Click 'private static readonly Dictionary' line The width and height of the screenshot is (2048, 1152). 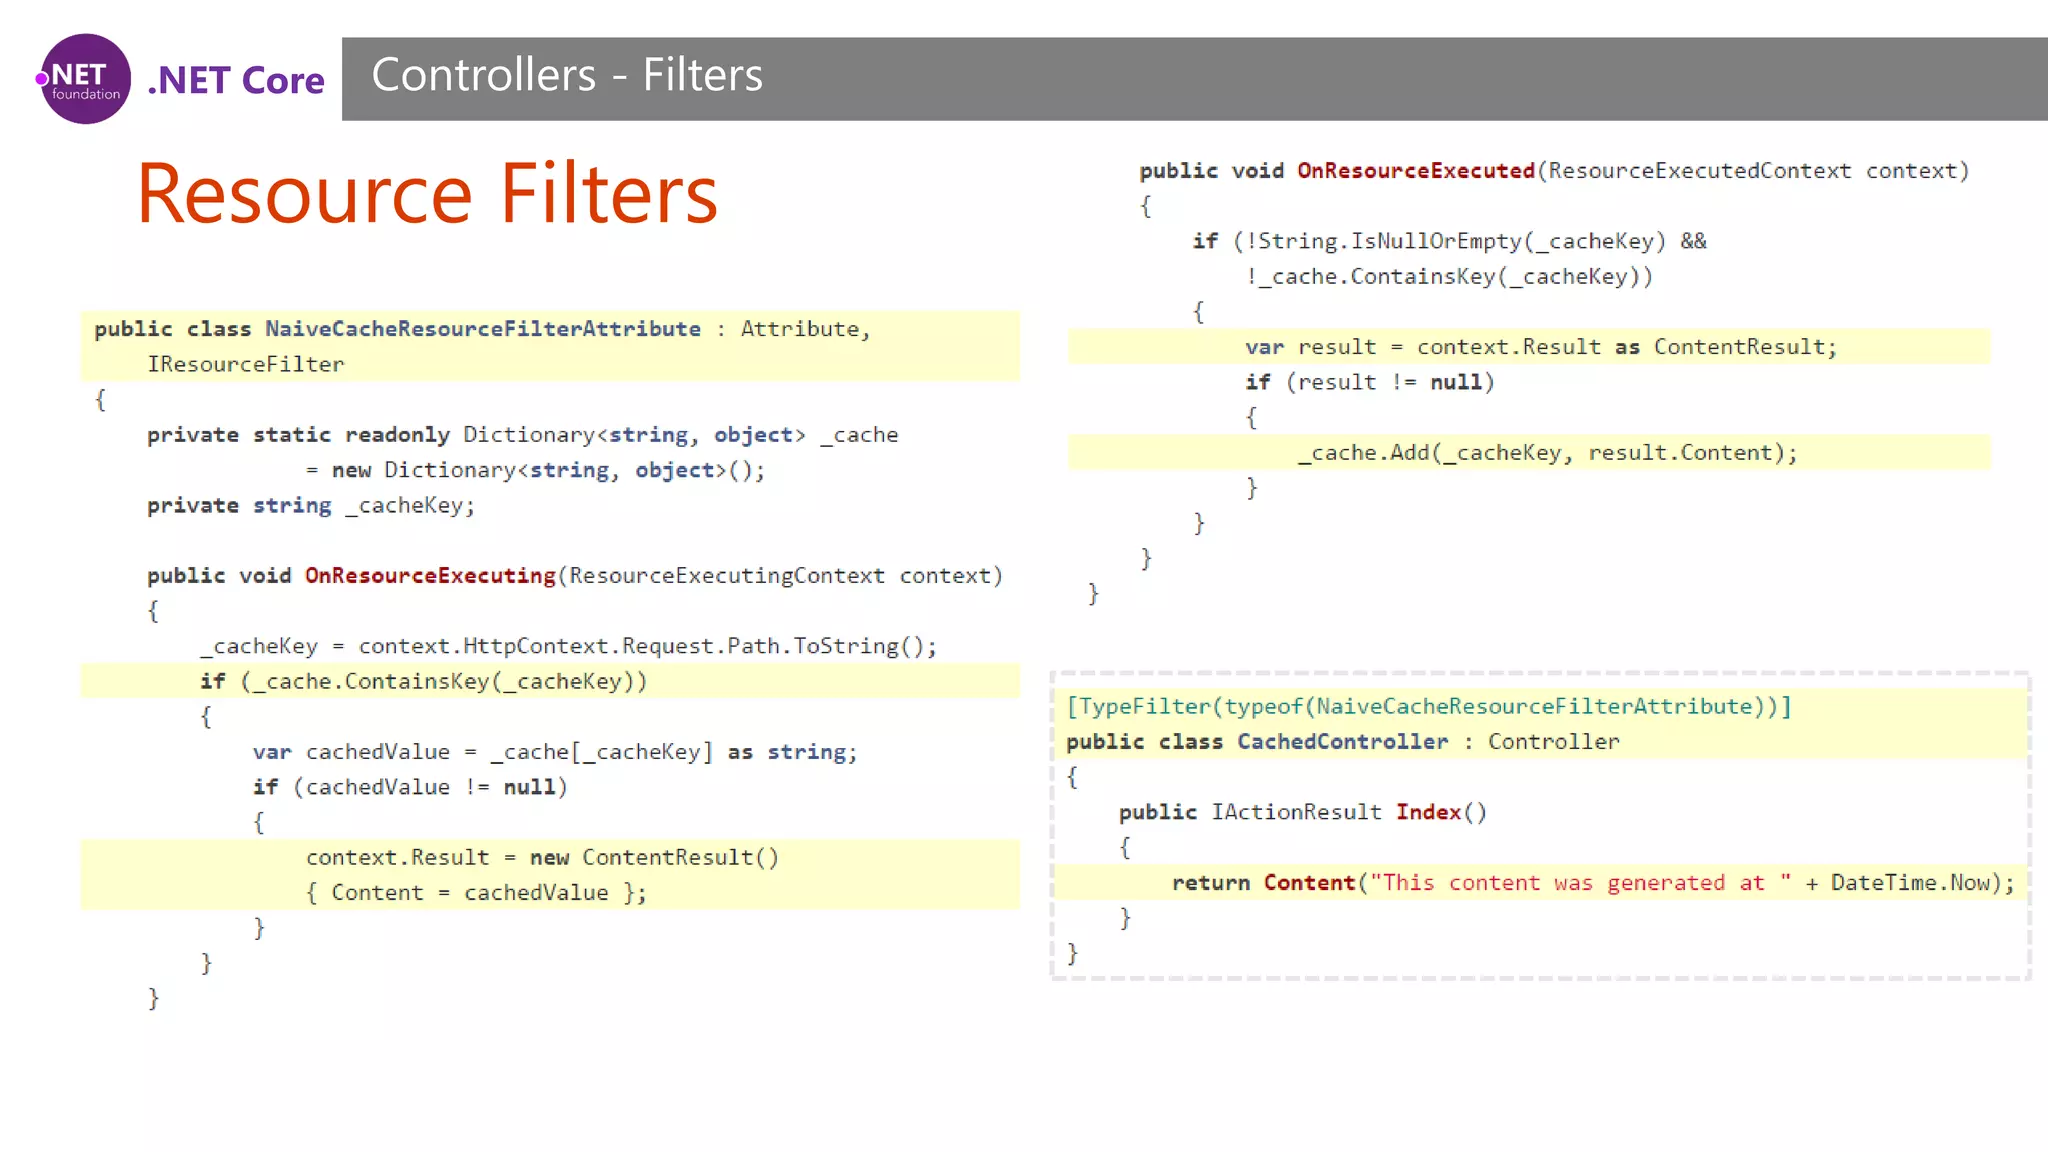coord(522,435)
